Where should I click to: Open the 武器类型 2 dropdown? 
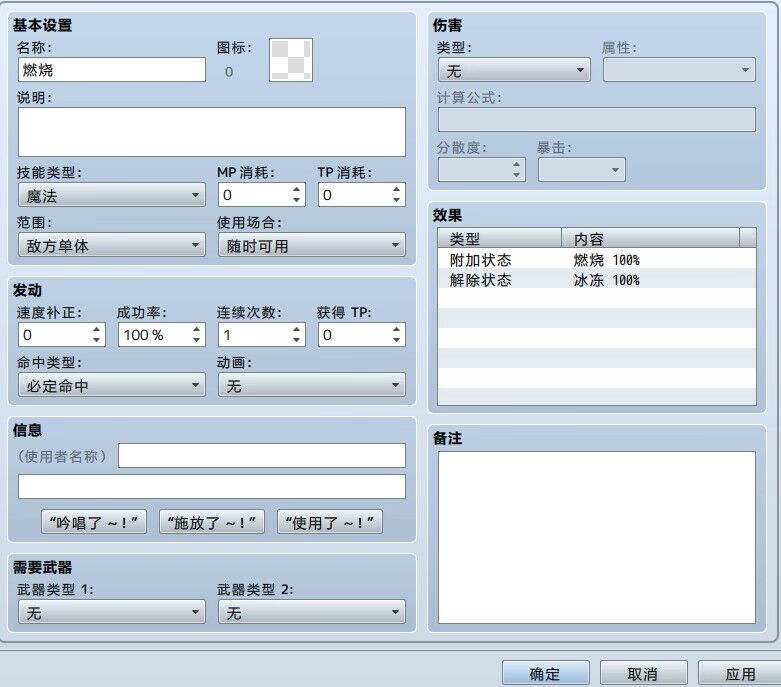pos(312,612)
